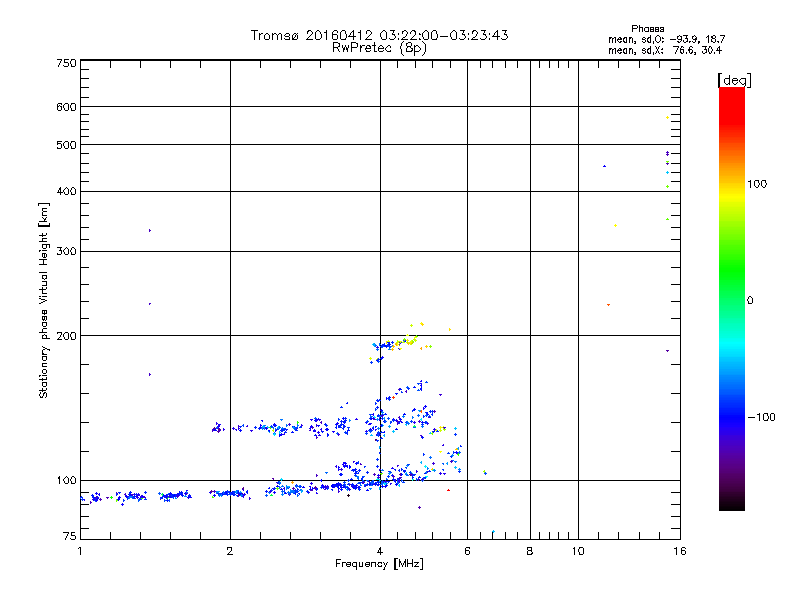Click y-axis tick label '750'
800x600 pixels.
click(67, 63)
